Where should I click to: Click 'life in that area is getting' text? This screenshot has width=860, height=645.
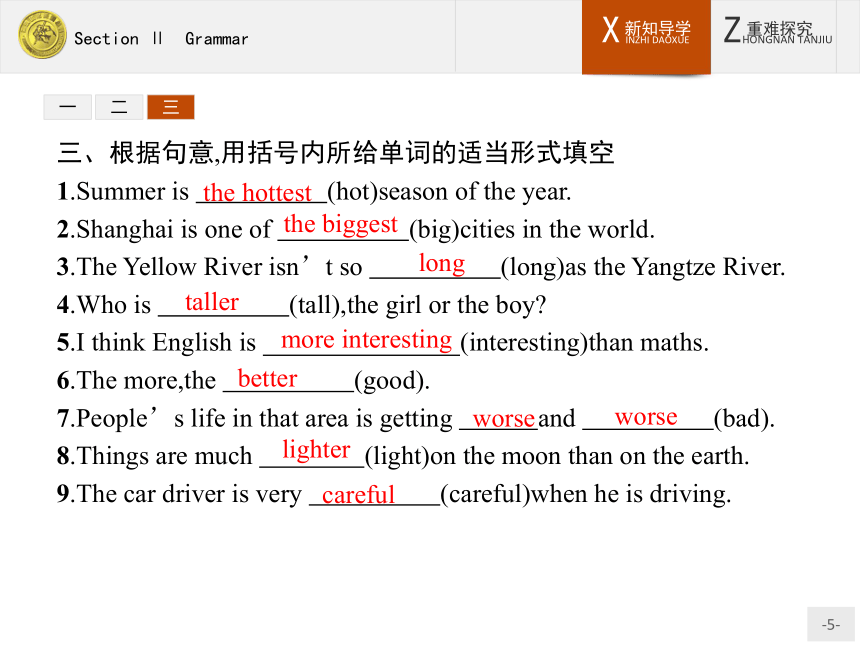pos(321,418)
